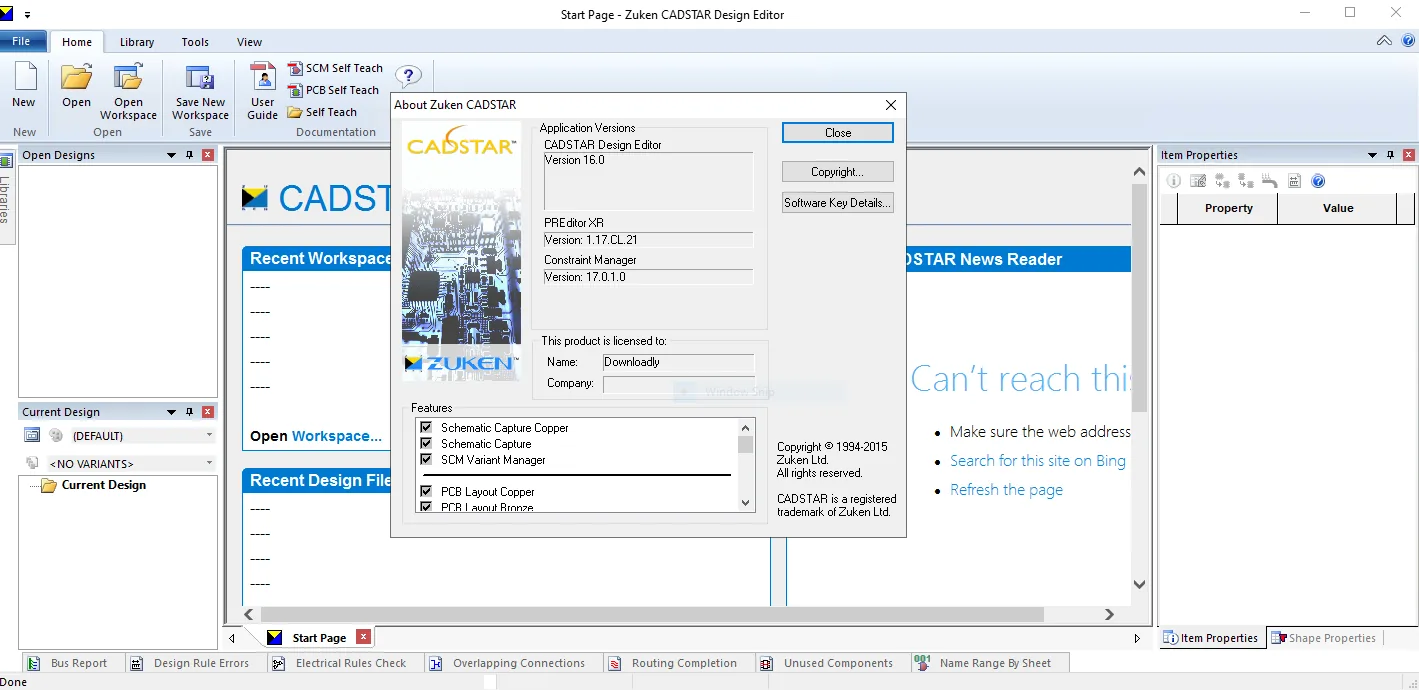The height and width of the screenshot is (690, 1419).
Task: Click the Save New Workspace icon
Action: pyautogui.click(x=200, y=78)
